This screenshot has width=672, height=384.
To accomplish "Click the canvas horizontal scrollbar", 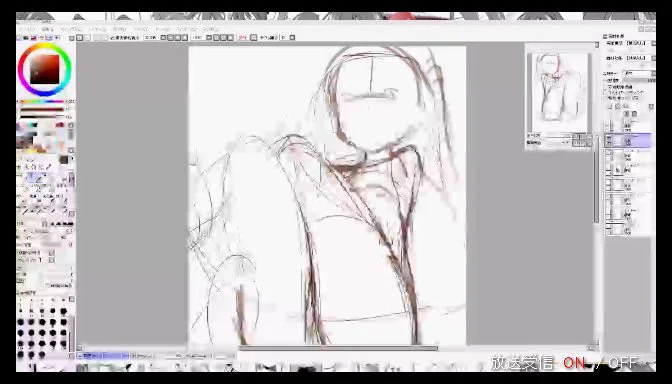I will coord(338,348).
